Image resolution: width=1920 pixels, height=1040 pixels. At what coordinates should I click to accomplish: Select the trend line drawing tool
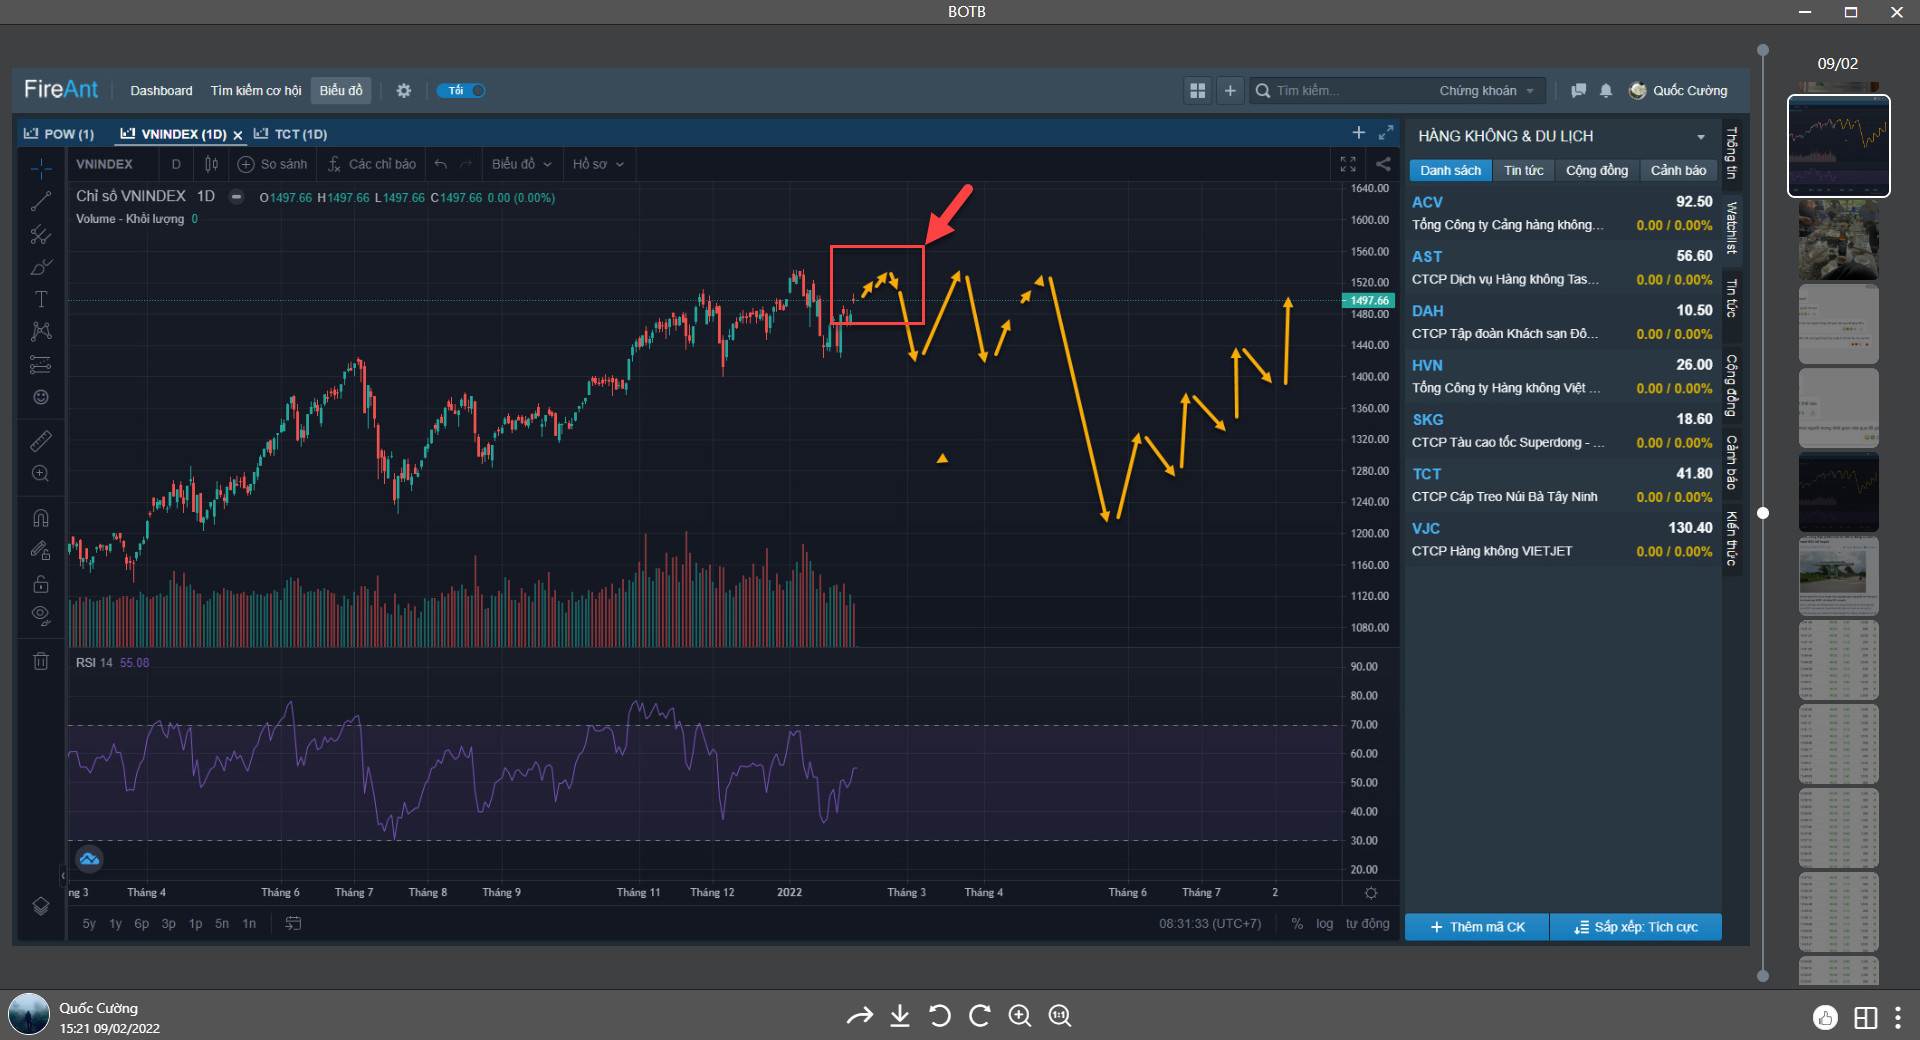[40, 202]
